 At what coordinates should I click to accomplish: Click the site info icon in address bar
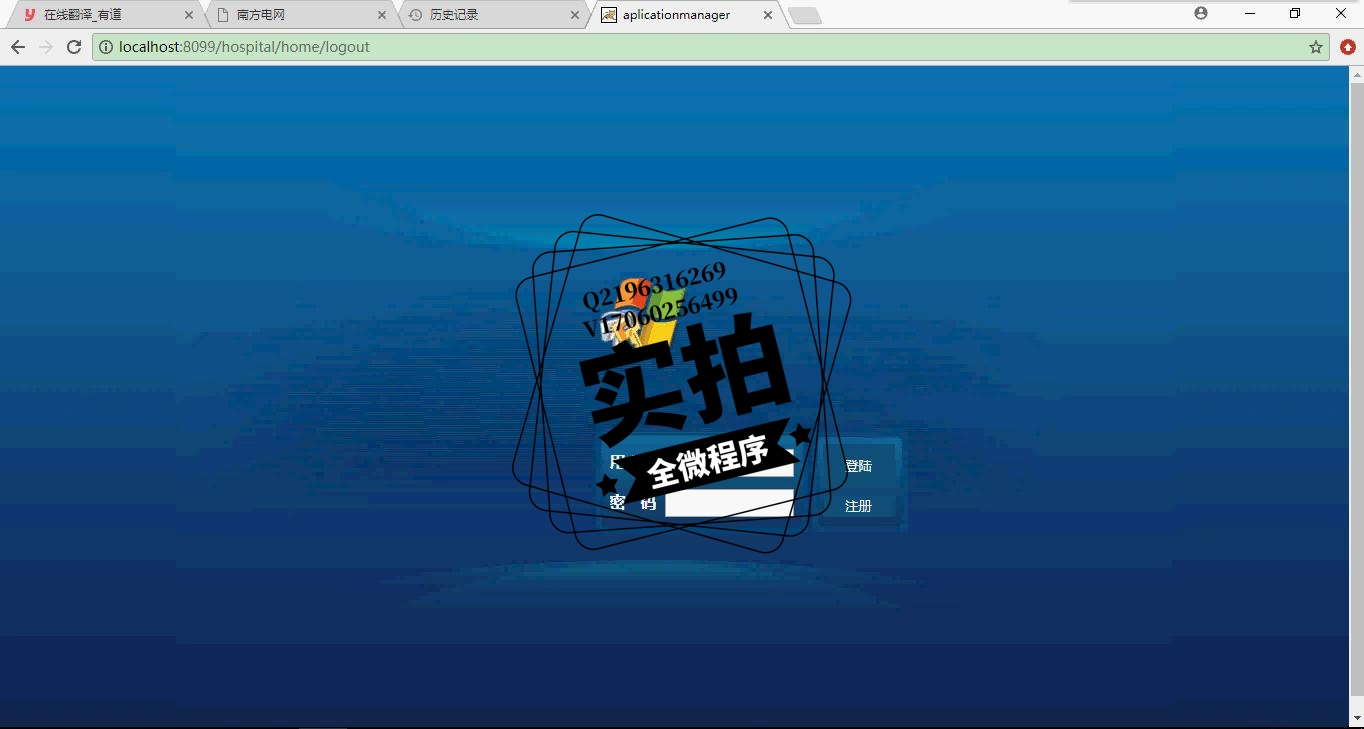coord(106,47)
